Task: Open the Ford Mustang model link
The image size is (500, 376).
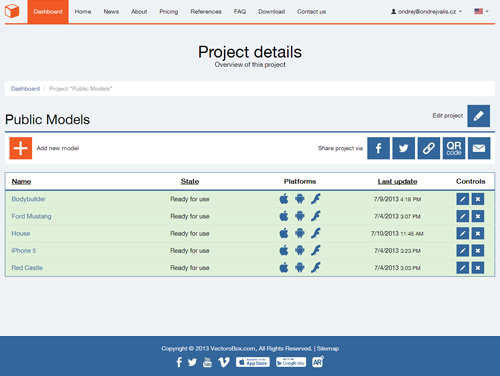Action: point(31,216)
